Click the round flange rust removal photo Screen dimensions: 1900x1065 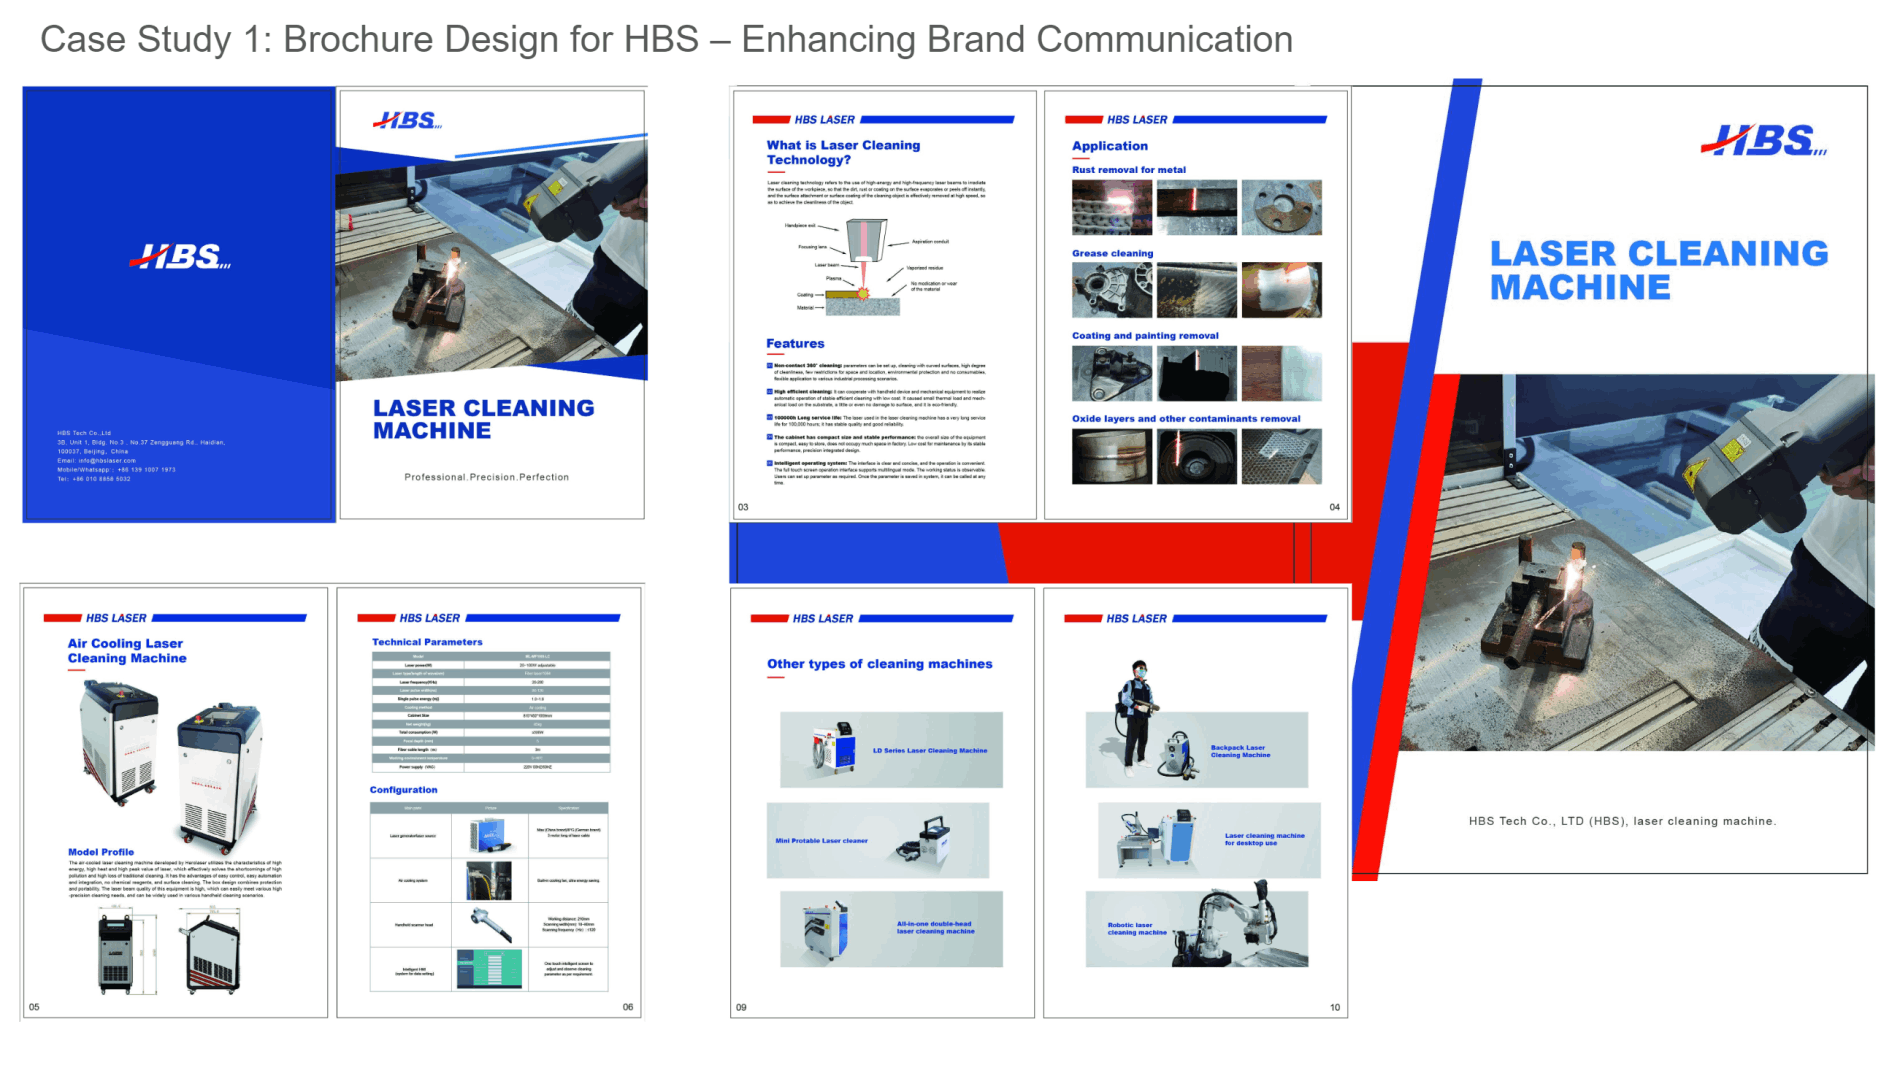pyautogui.click(x=1281, y=207)
